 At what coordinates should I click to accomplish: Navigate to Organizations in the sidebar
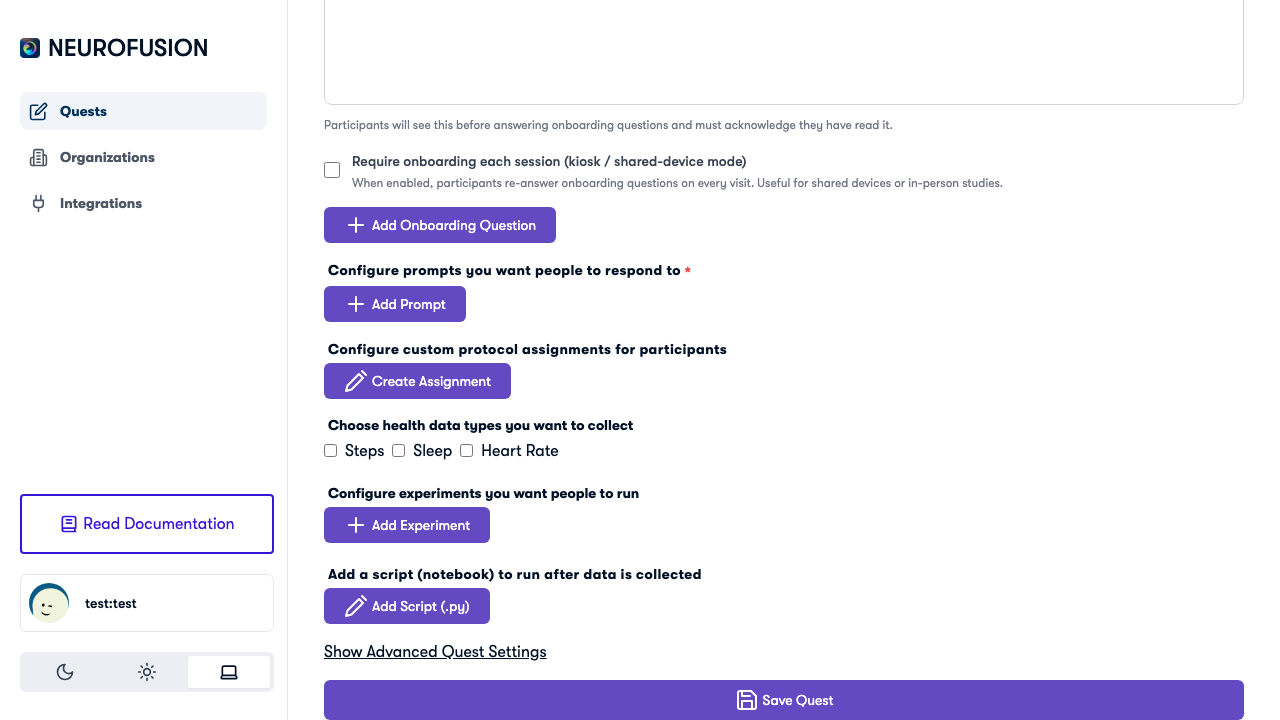pos(107,157)
